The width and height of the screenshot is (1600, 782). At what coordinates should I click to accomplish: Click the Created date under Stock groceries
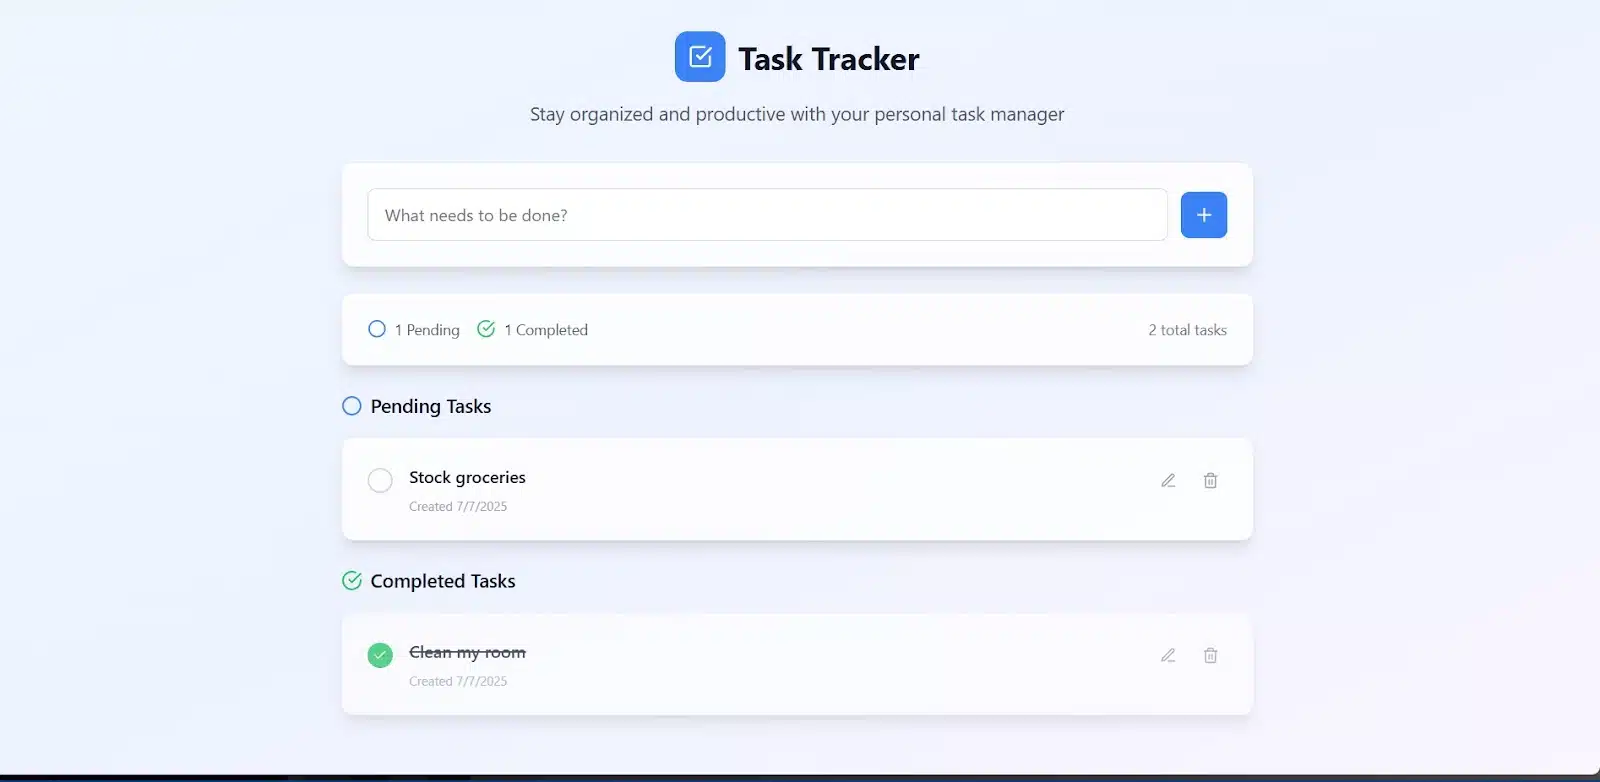pos(458,507)
